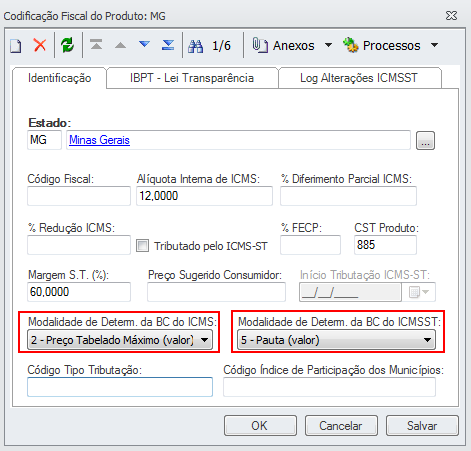The height and width of the screenshot is (451, 471).
Task: Open search with the binoculars icon
Action: point(195,46)
